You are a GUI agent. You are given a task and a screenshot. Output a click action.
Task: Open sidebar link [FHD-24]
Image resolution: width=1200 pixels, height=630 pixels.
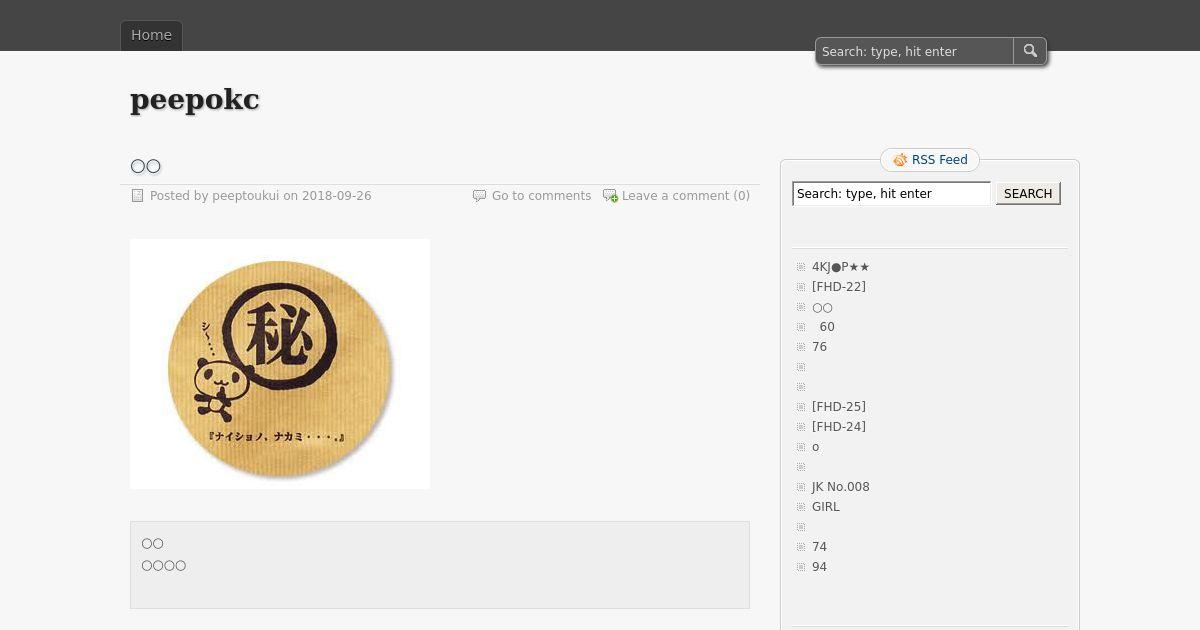(x=839, y=427)
